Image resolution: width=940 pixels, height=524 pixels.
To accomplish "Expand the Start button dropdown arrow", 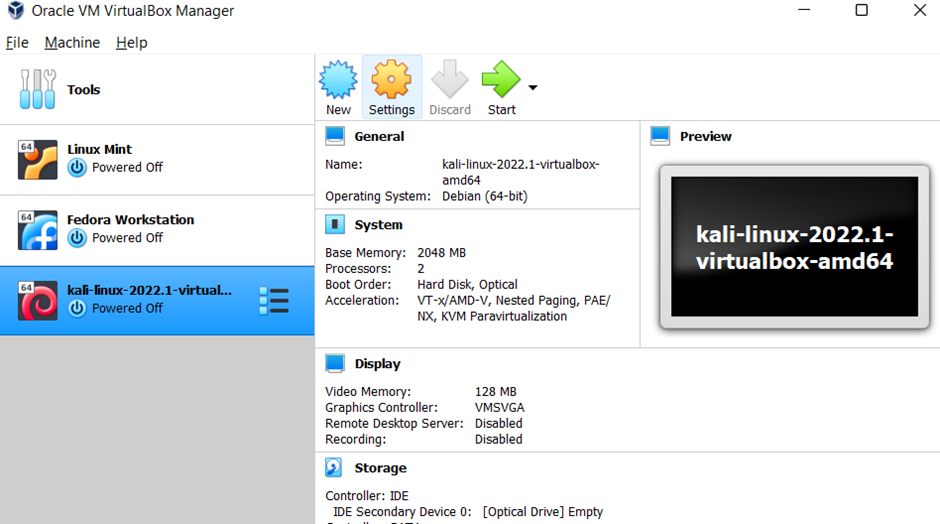I will point(533,88).
